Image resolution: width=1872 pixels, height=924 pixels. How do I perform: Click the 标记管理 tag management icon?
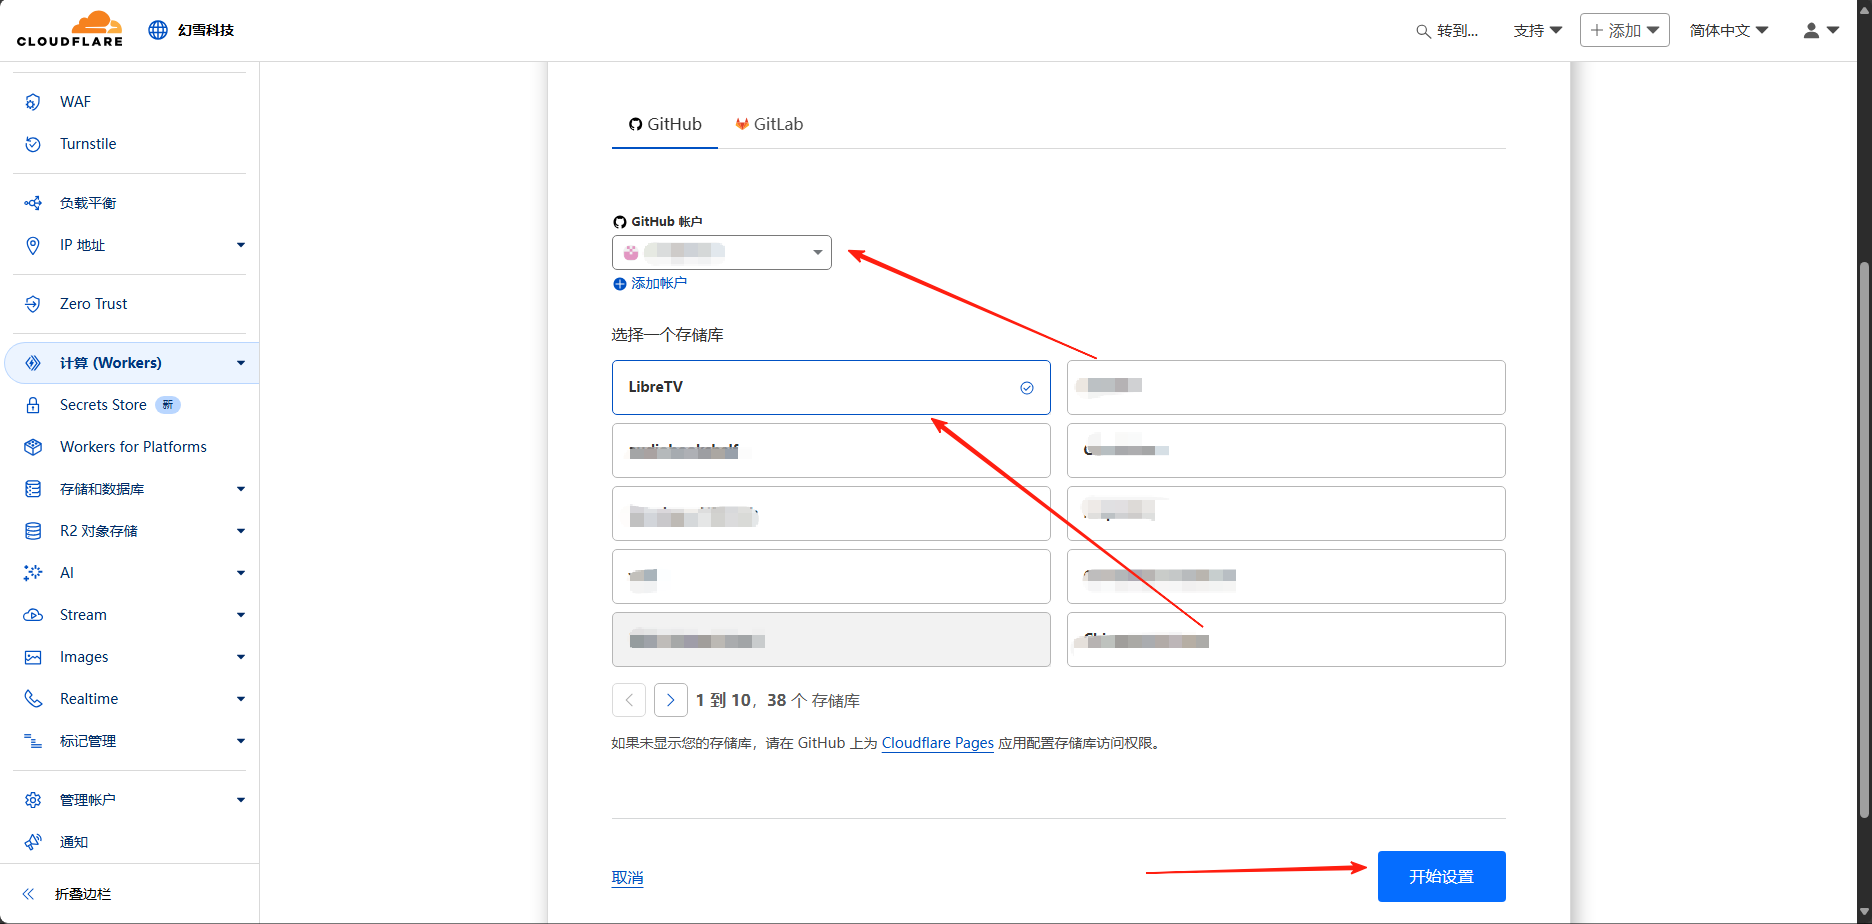pos(33,741)
